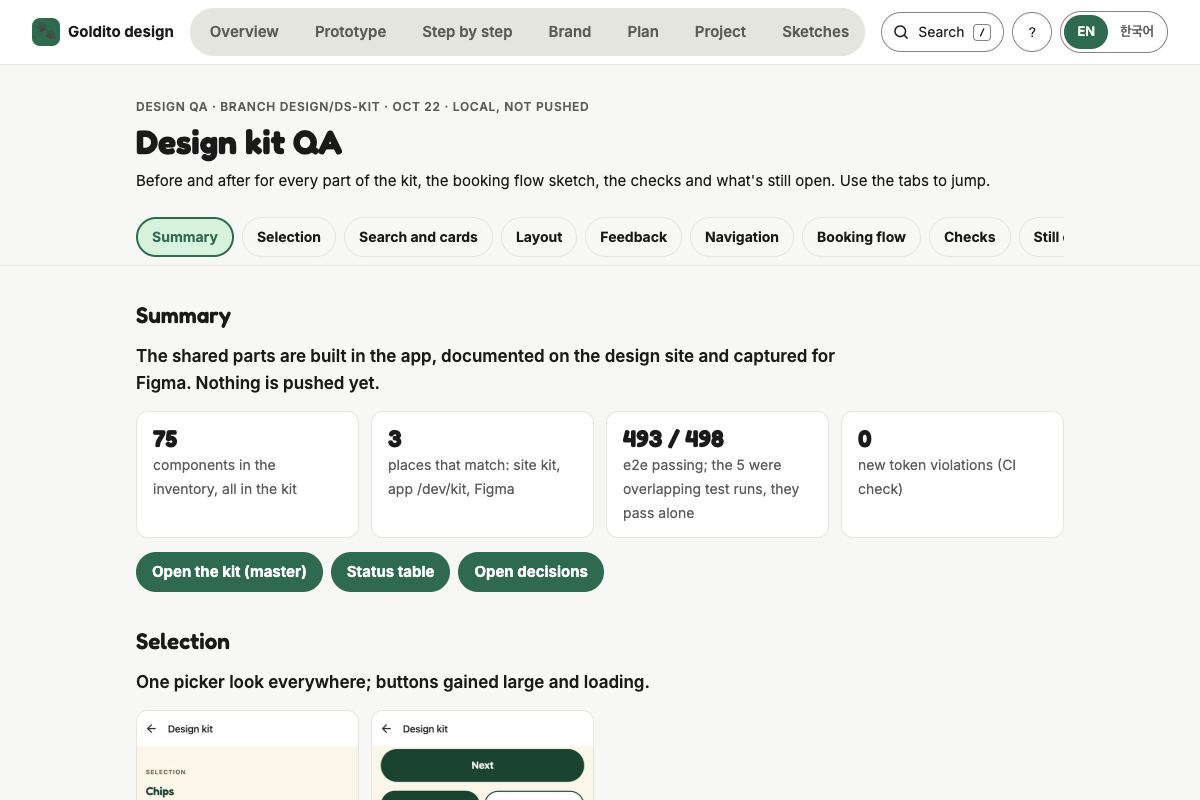Click the 75 components stat card

tap(247, 474)
